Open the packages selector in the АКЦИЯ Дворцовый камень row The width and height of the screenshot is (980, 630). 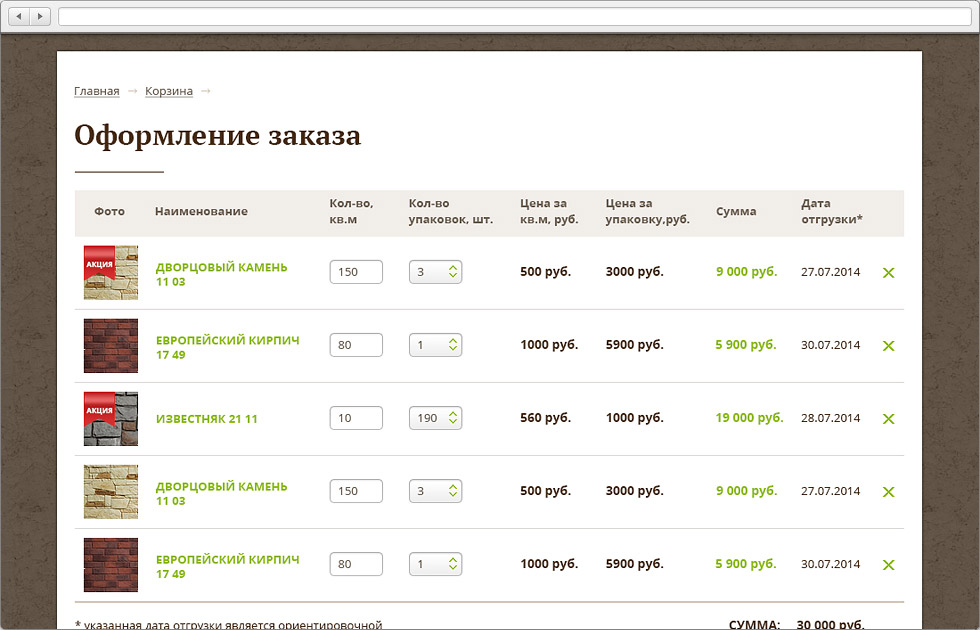[436, 272]
